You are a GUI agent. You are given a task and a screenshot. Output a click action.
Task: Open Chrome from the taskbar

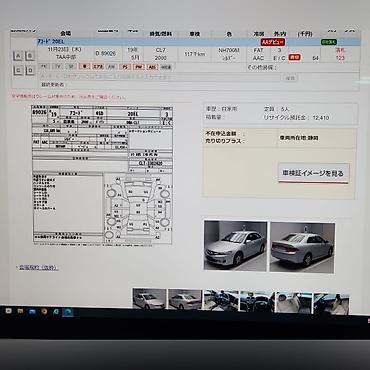coord(44,312)
